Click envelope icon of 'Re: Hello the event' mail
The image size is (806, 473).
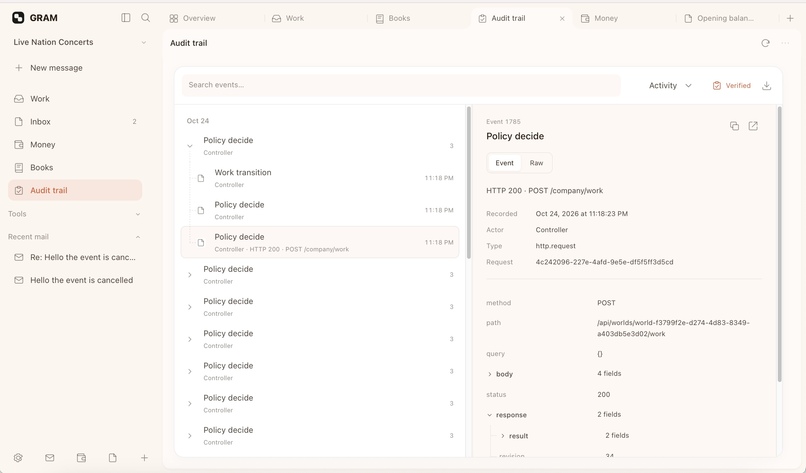(19, 257)
